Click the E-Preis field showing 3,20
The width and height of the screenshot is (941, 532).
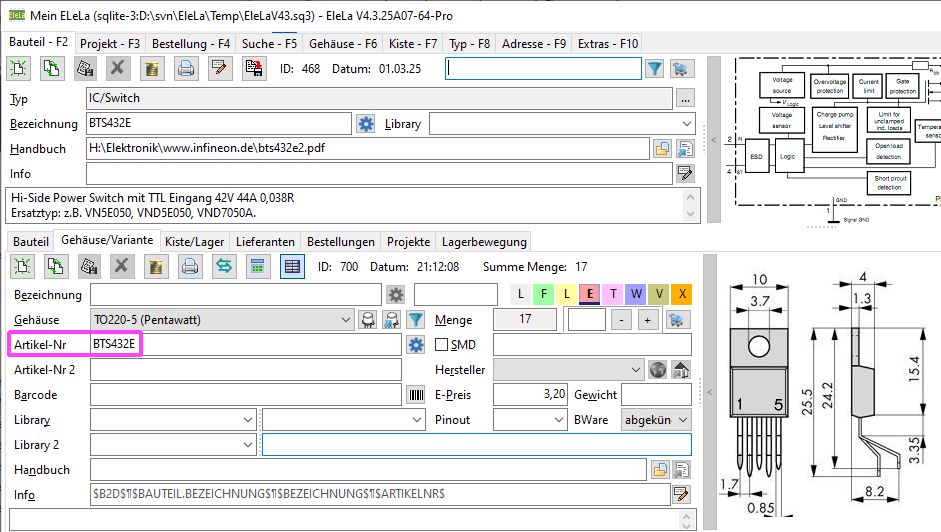pos(531,394)
